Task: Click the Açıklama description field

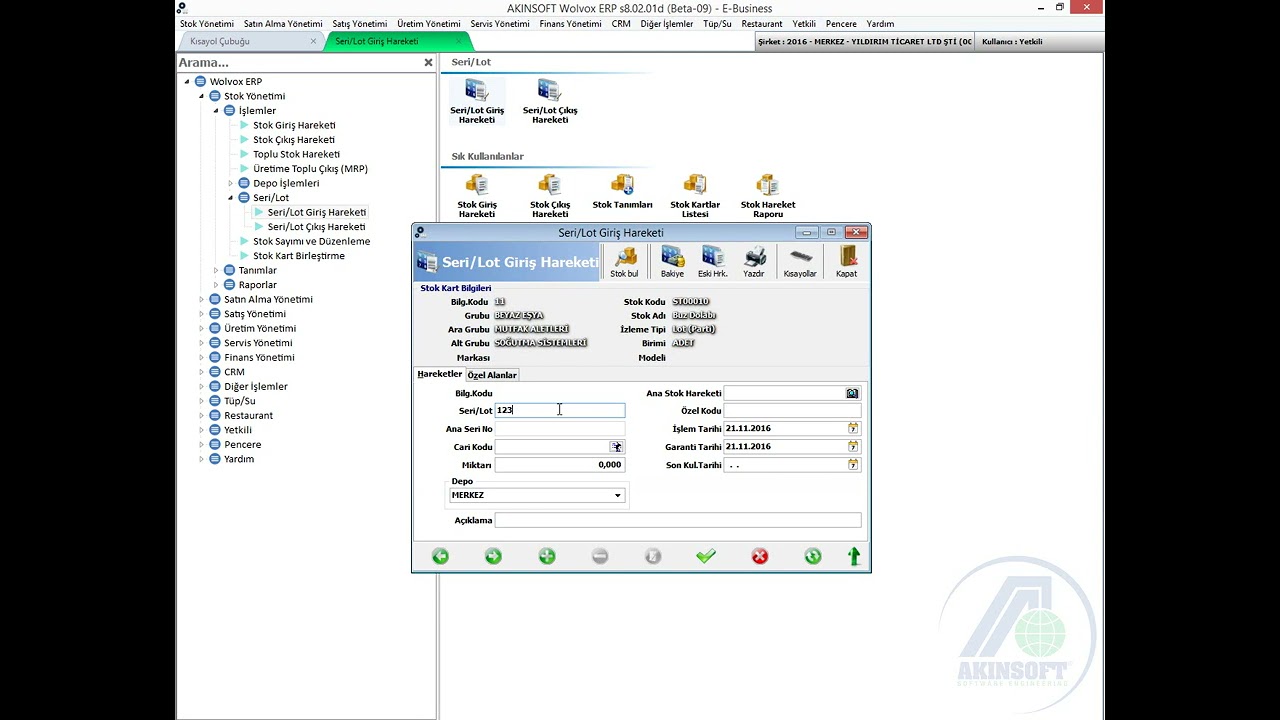Action: [678, 520]
